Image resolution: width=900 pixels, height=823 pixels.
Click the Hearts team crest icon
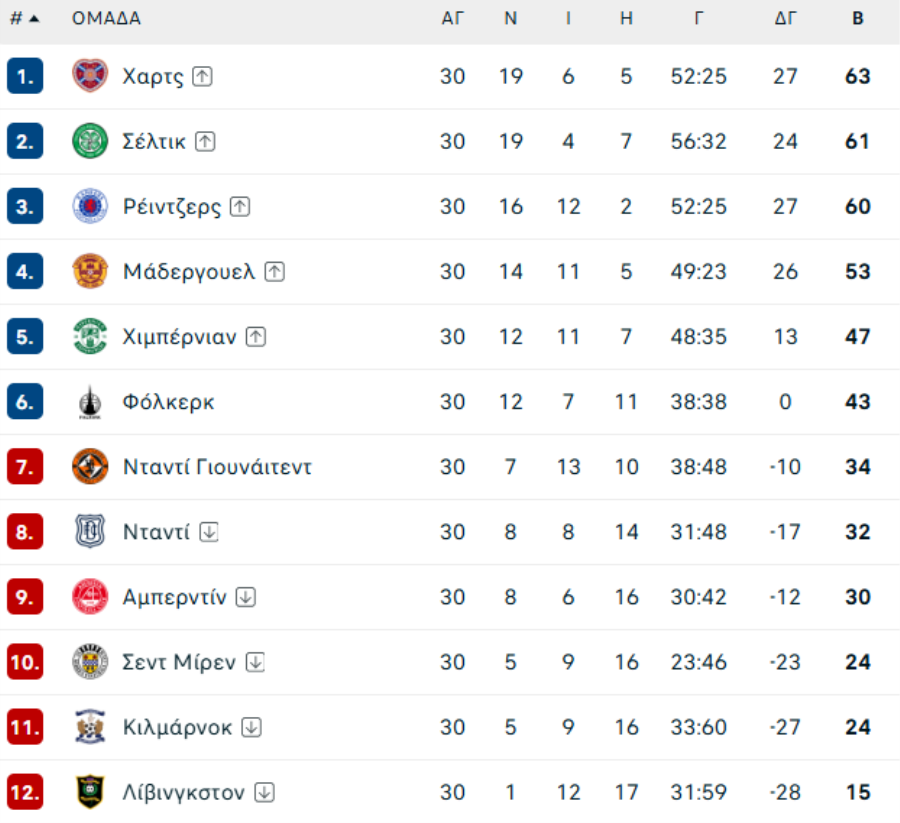[90, 76]
